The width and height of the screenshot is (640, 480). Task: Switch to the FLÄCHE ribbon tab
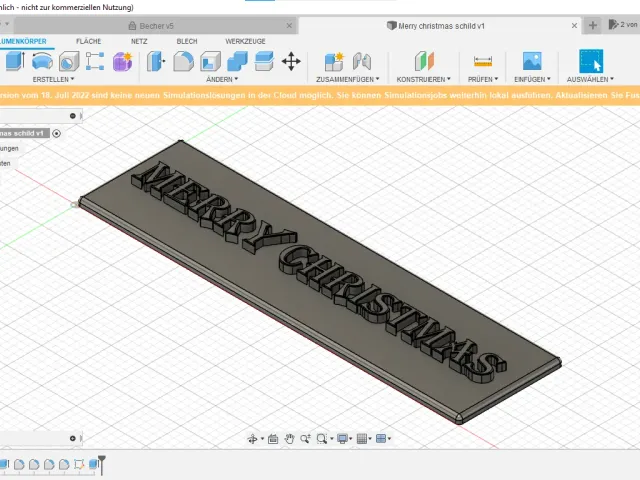point(89,41)
